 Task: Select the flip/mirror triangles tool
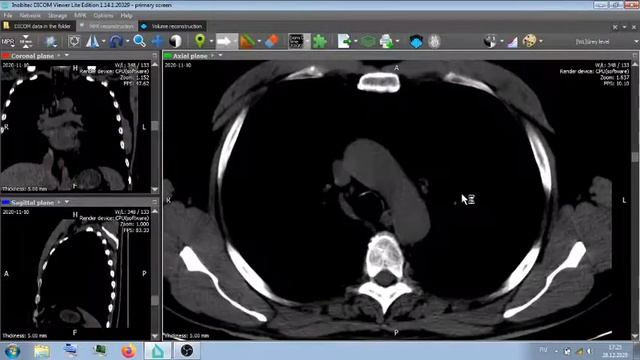[93, 41]
